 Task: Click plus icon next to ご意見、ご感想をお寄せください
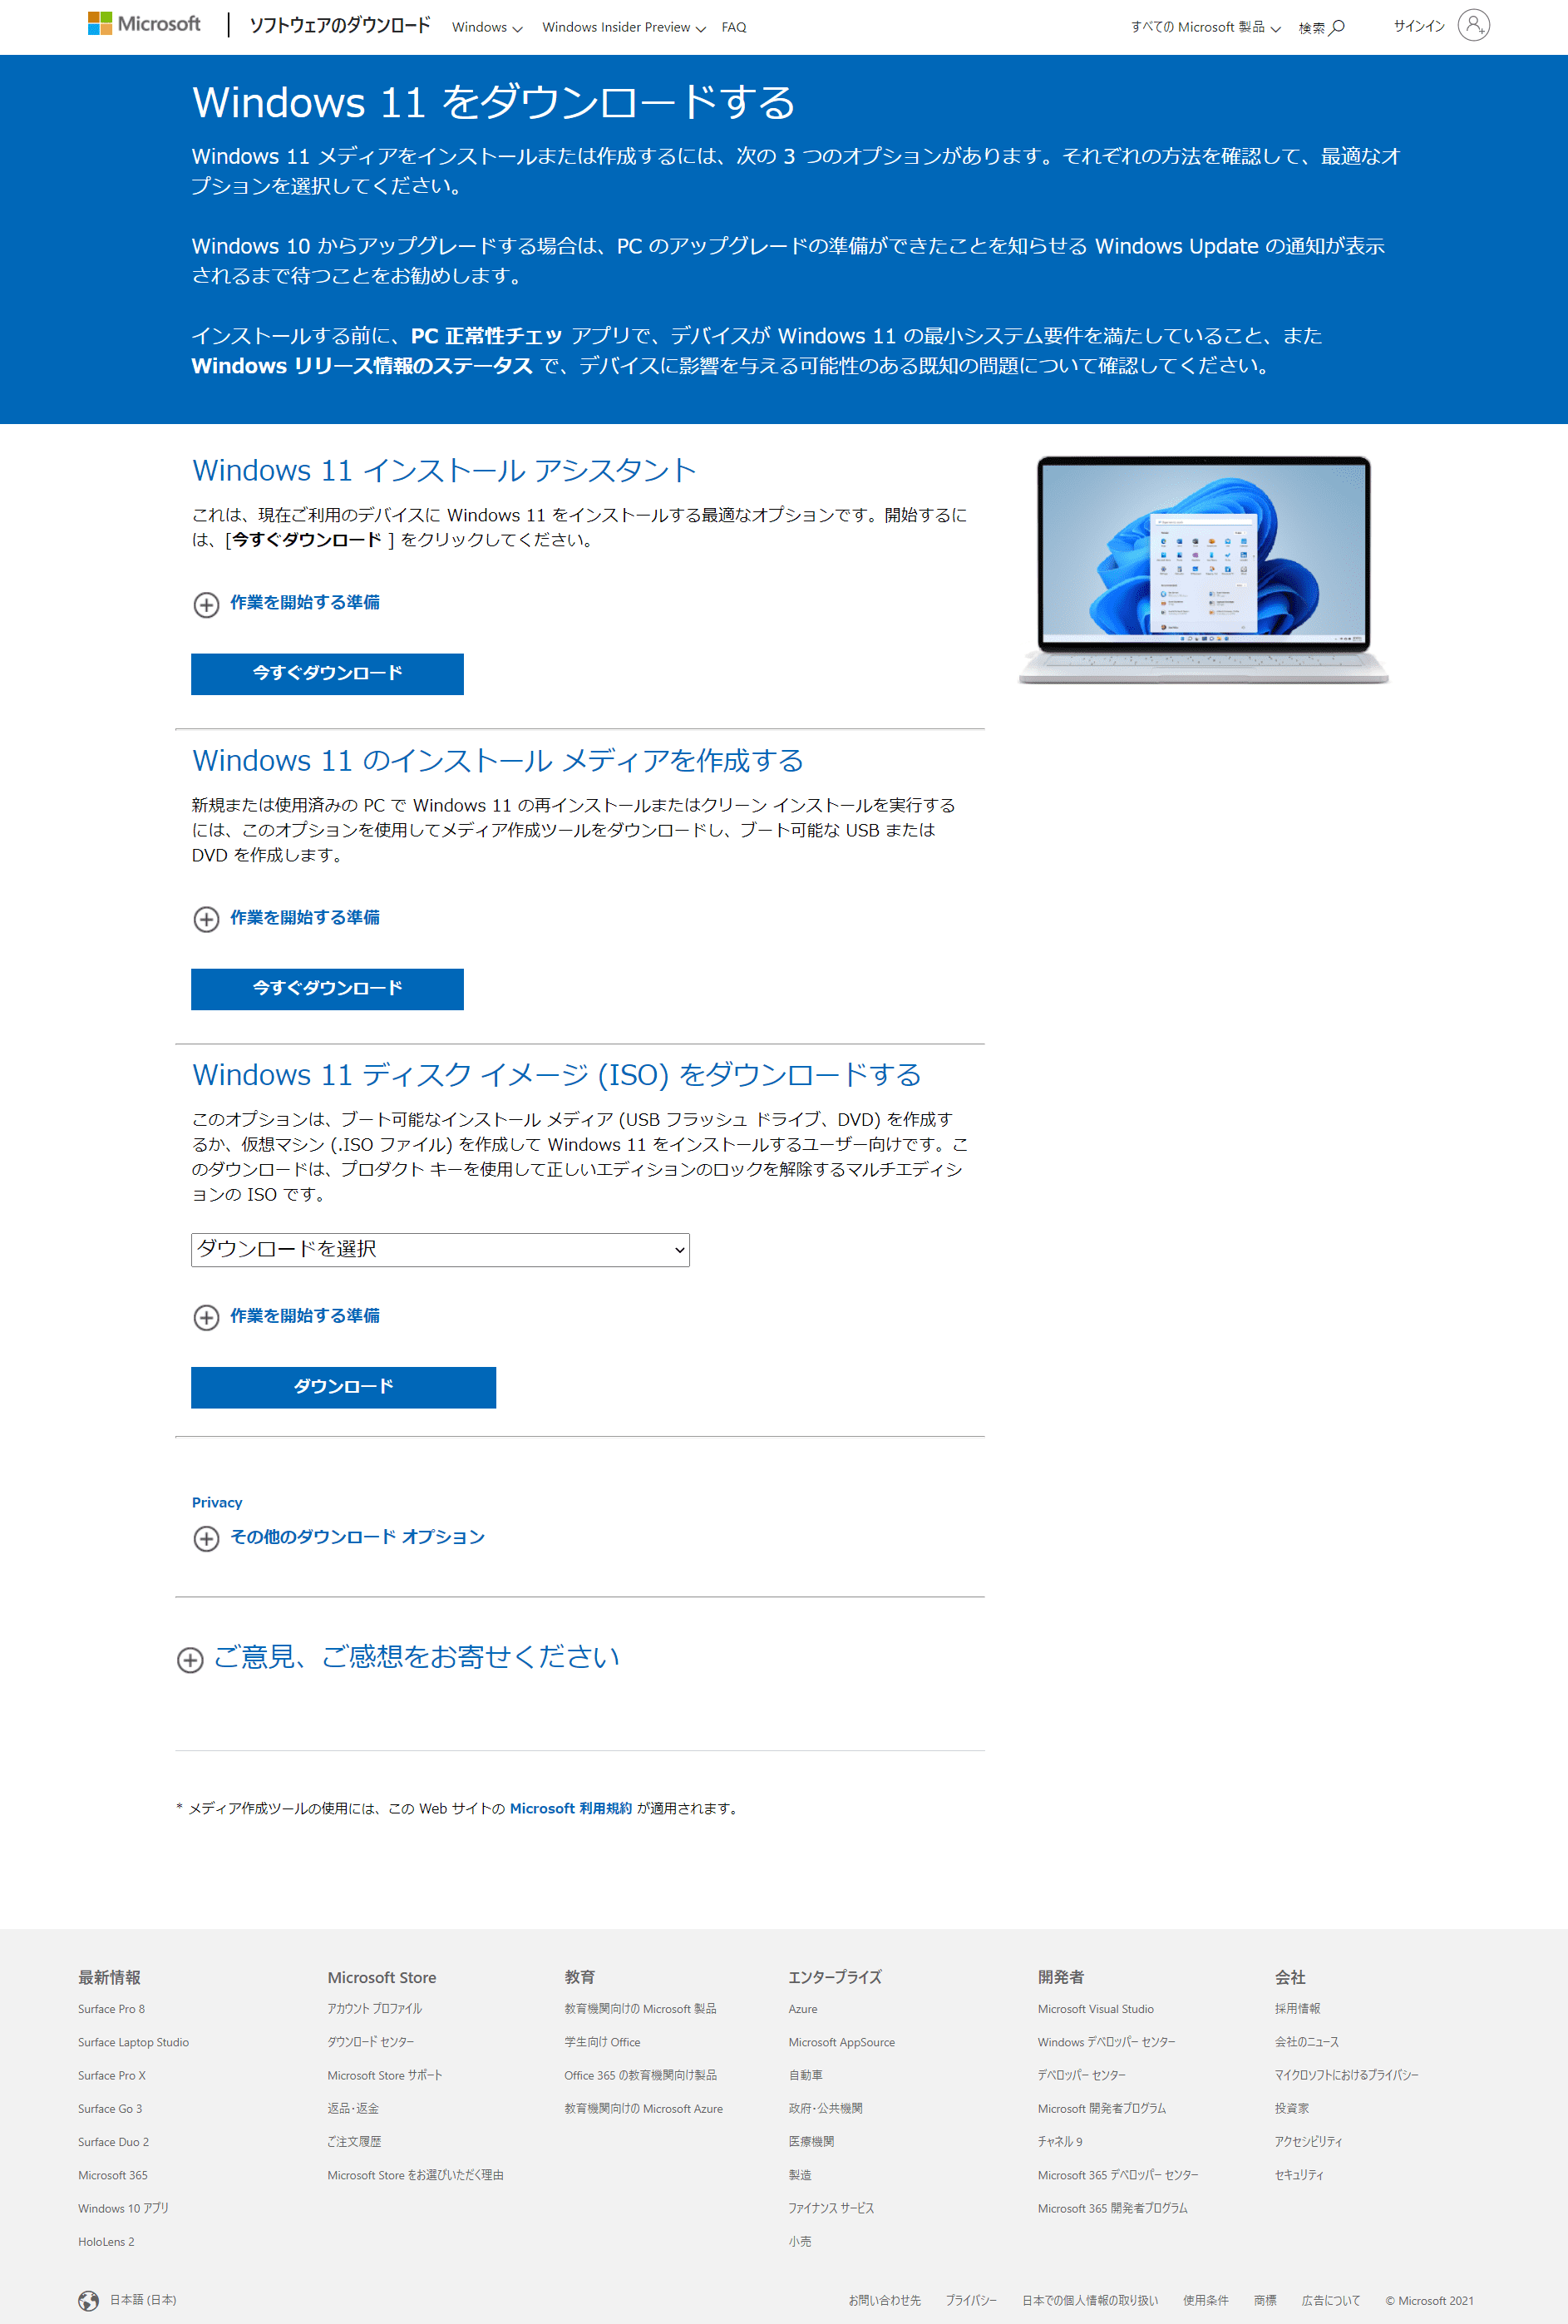click(x=190, y=1660)
